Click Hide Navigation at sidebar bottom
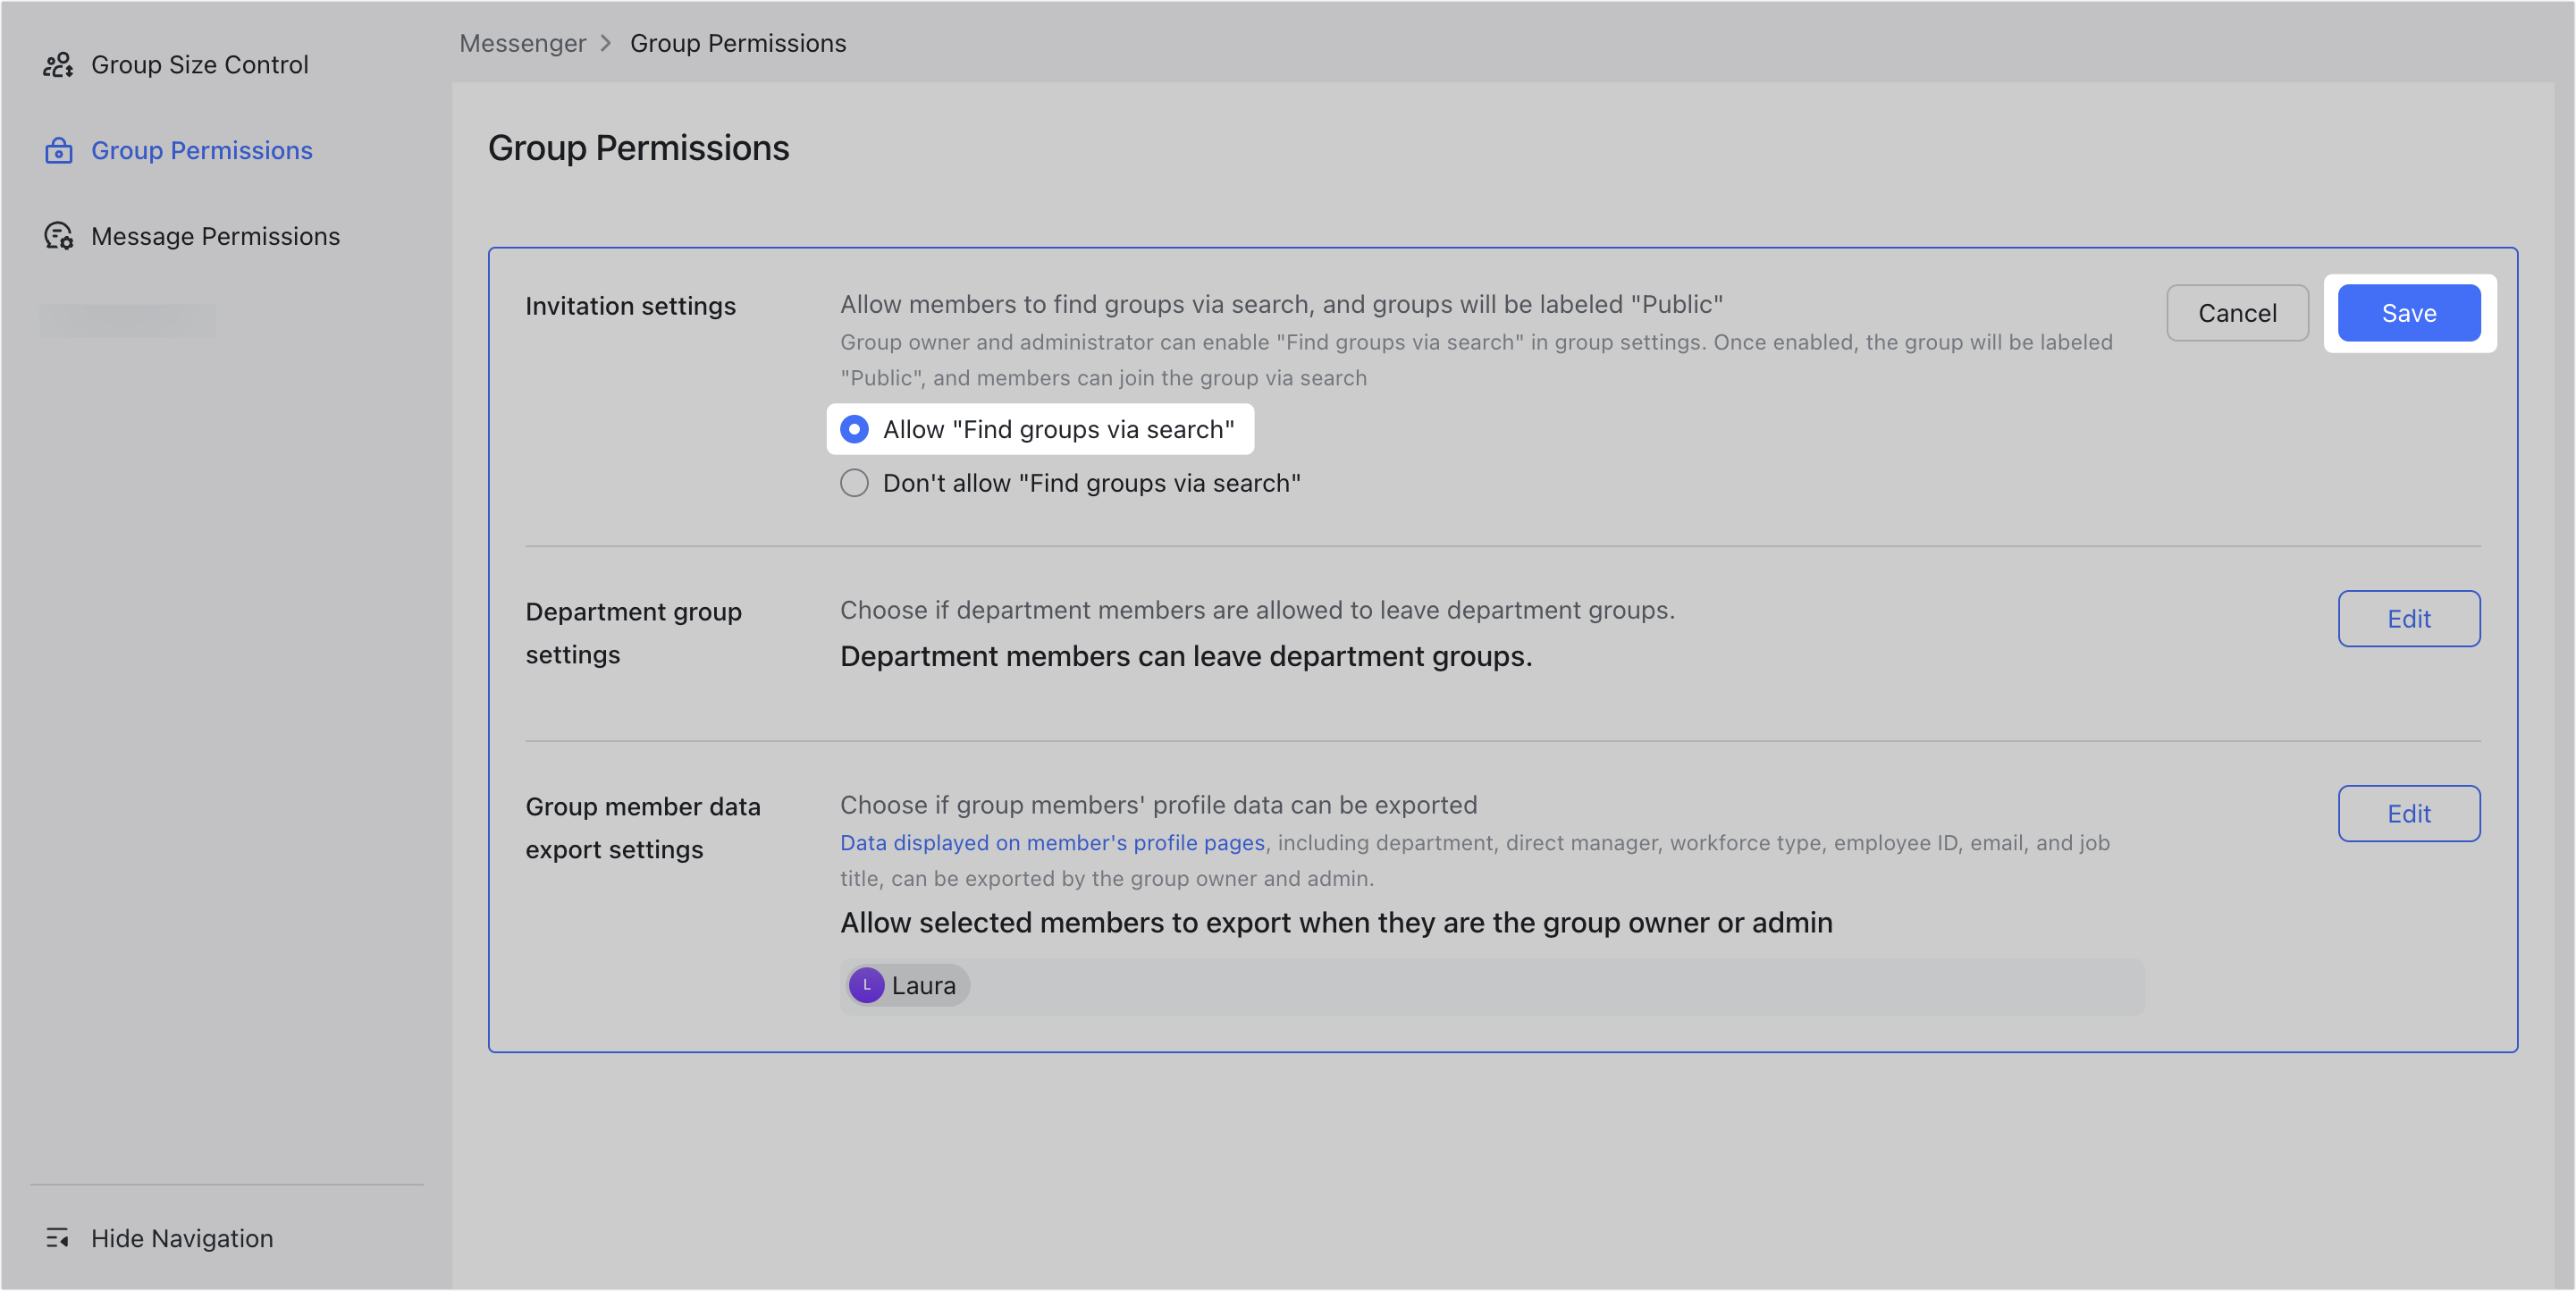Screen dimensions: 2576x1291 (x=181, y=1238)
